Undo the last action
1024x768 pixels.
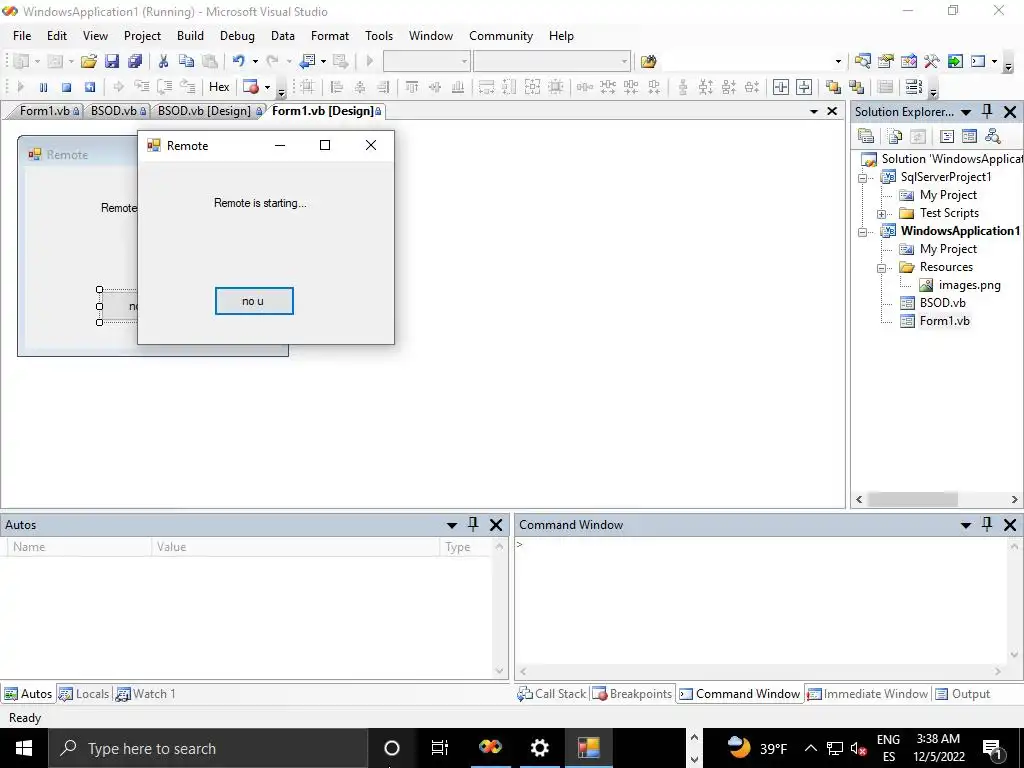tap(238, 61)
